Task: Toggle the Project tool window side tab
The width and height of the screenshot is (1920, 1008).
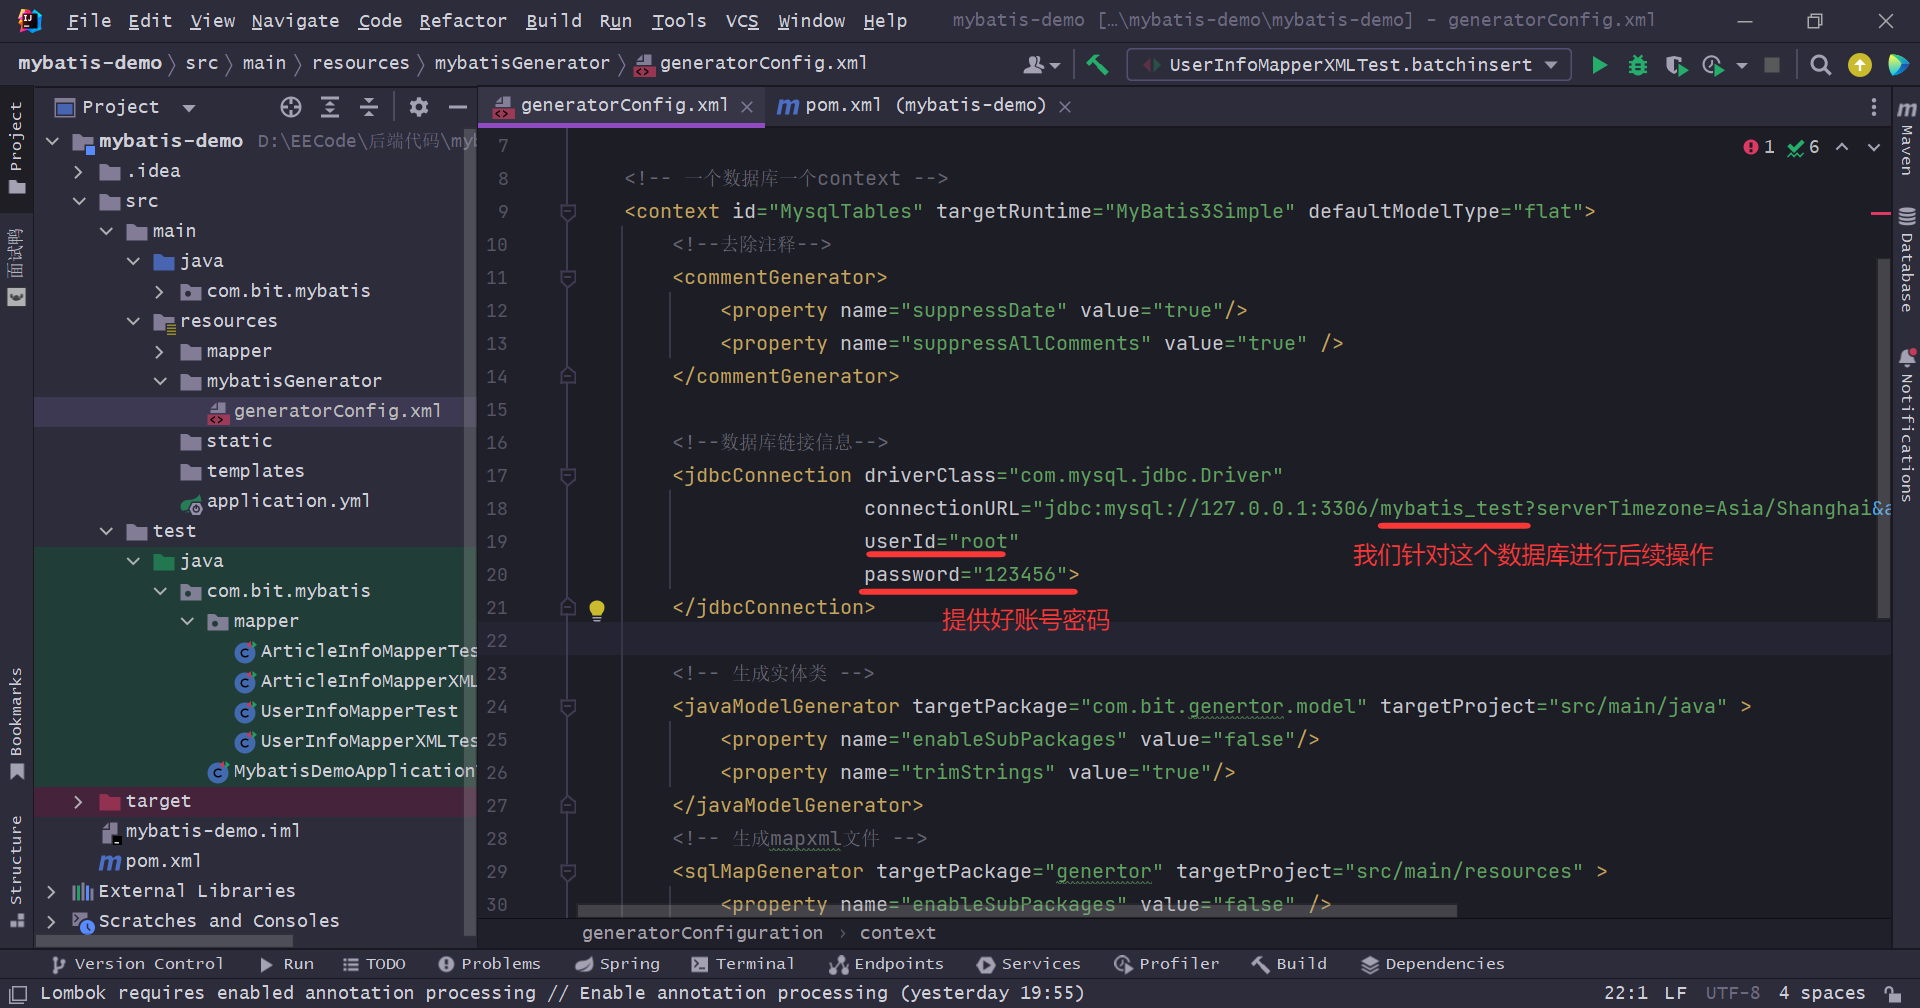Action: 16,148
